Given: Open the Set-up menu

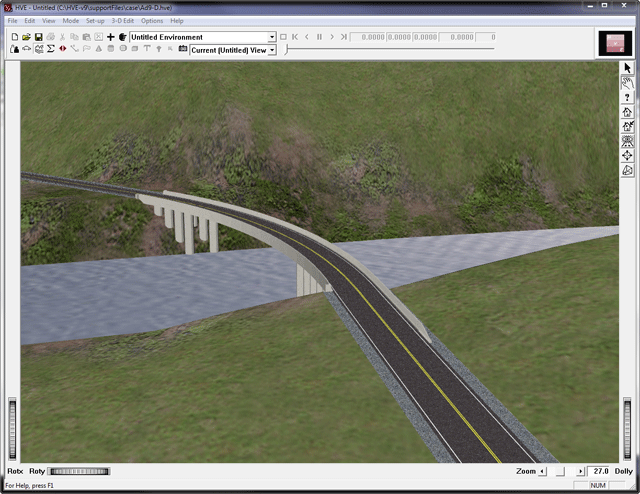Looking at the screenshot, I should (95, 20).
